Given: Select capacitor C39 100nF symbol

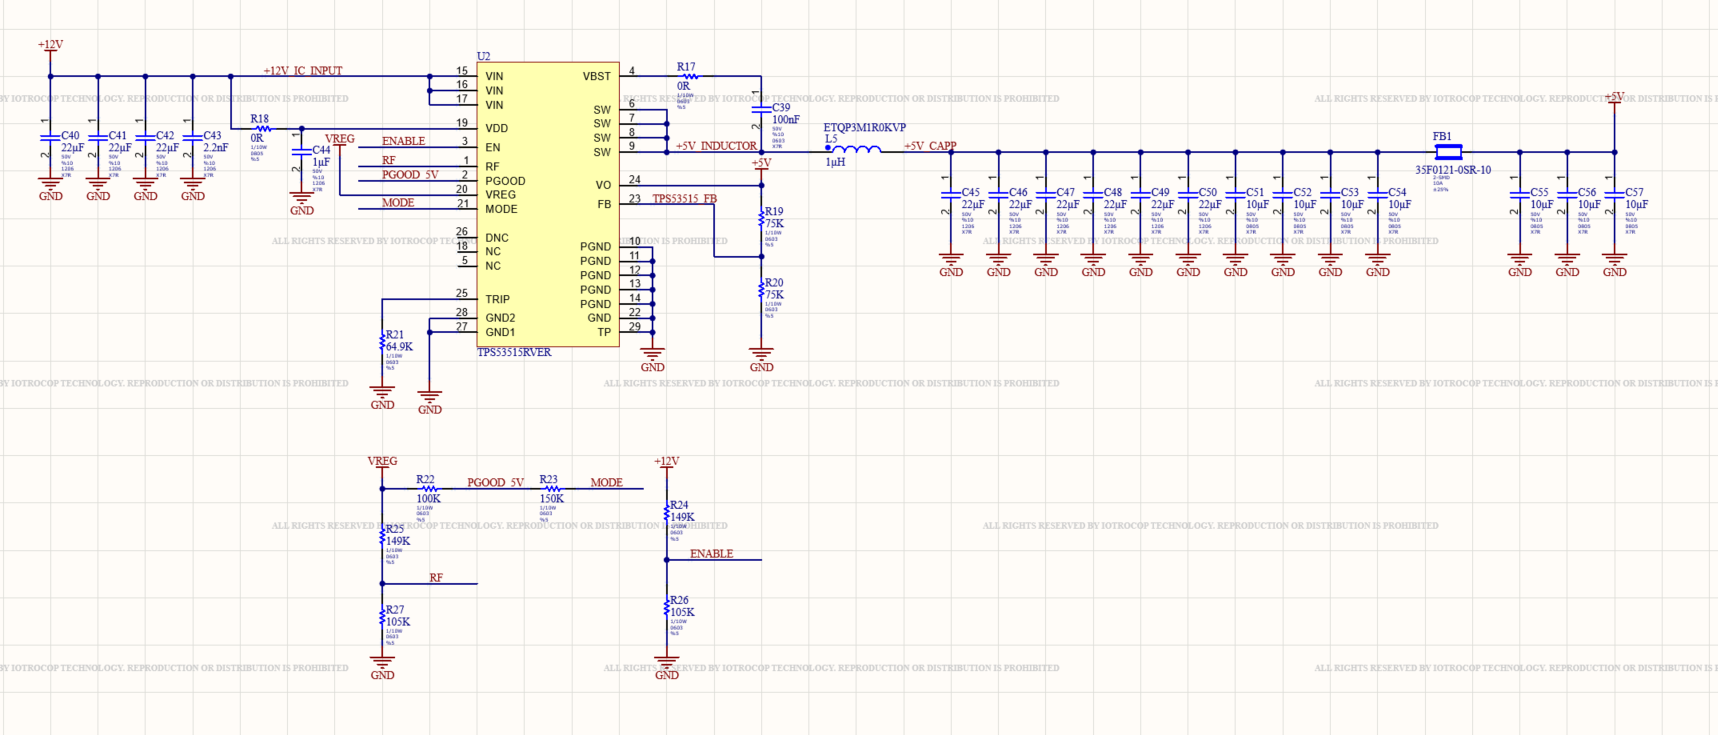Looking at the screenshot, I should (x=761, y=113).
